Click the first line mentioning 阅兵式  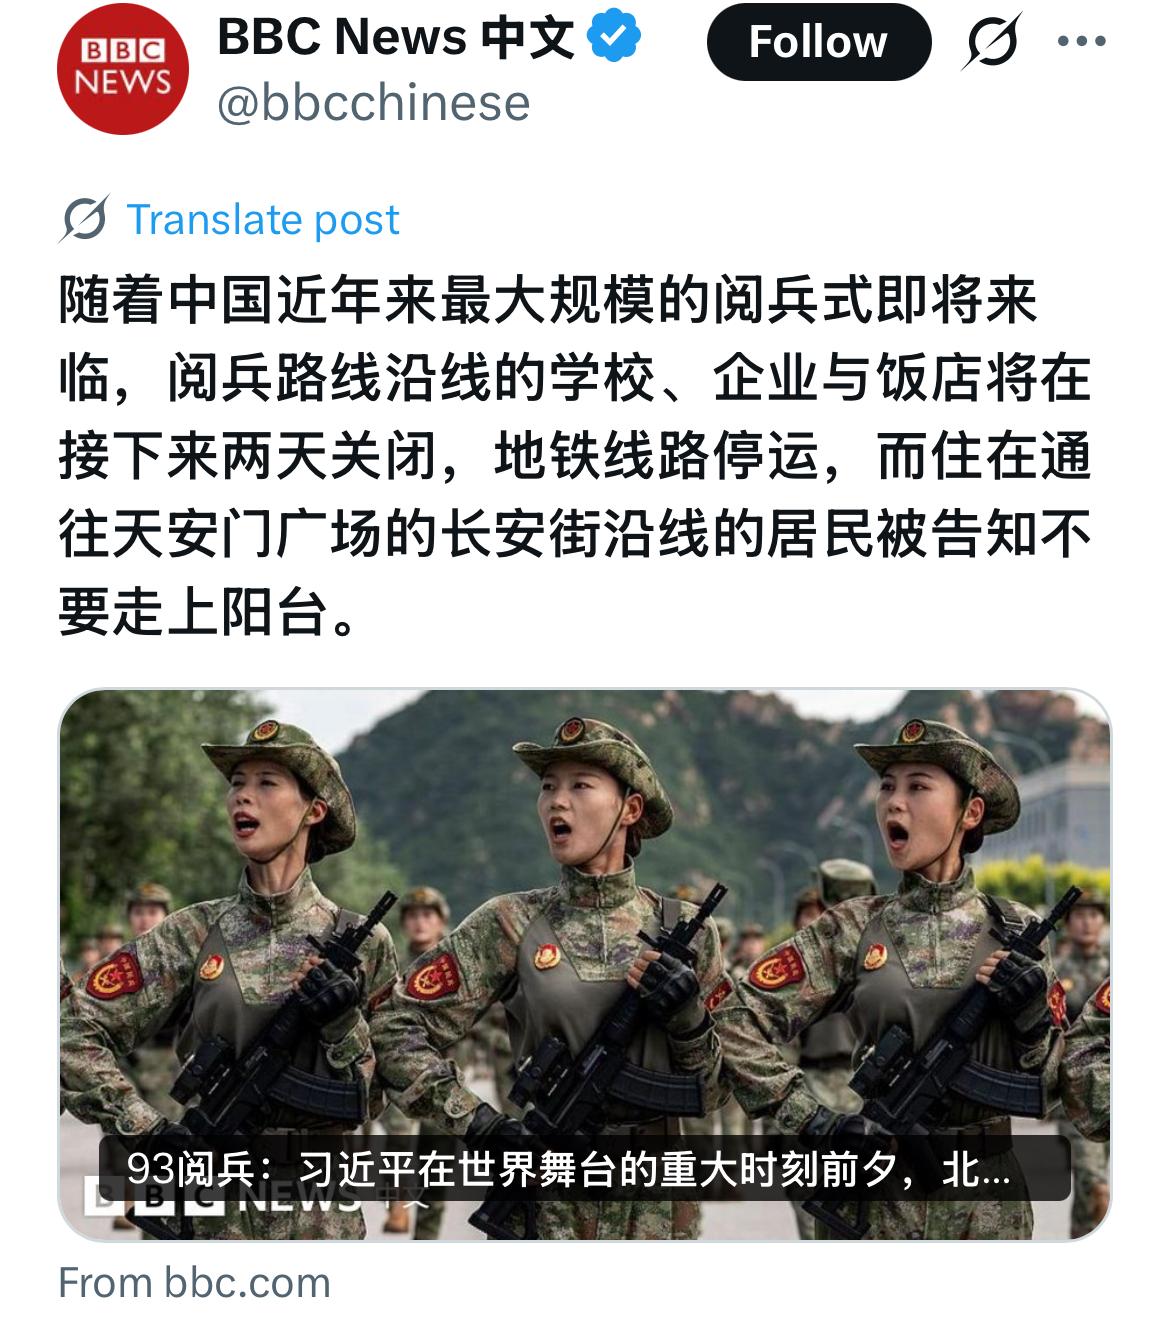point(548,300)
